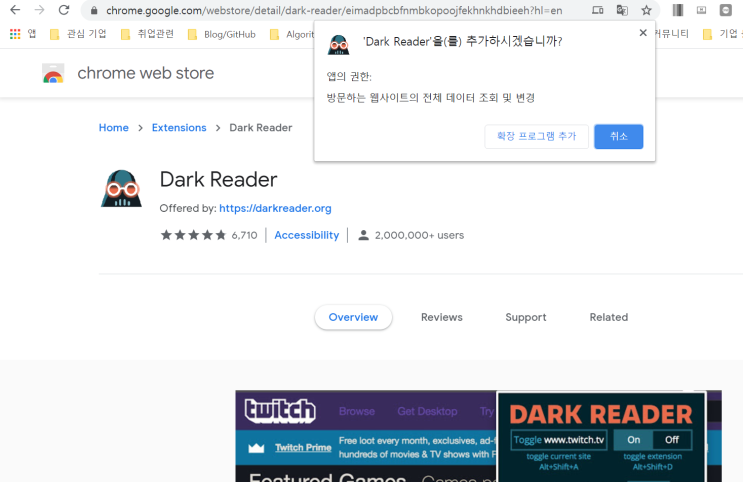Click the crown icon beside Twitch Prime
743x482 pixels.
click(256, 448)
